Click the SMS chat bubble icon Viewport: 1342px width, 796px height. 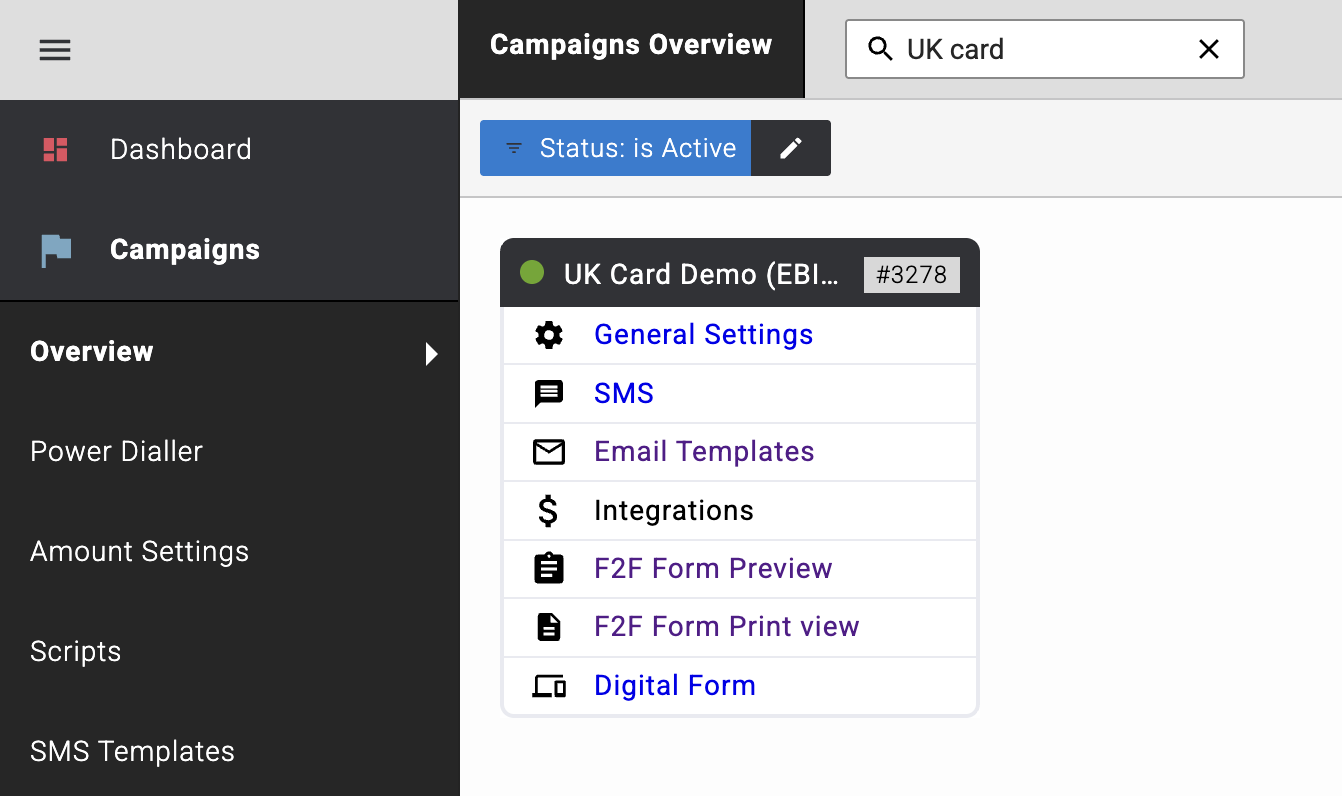pyautogui.click(x=548, y=393)
